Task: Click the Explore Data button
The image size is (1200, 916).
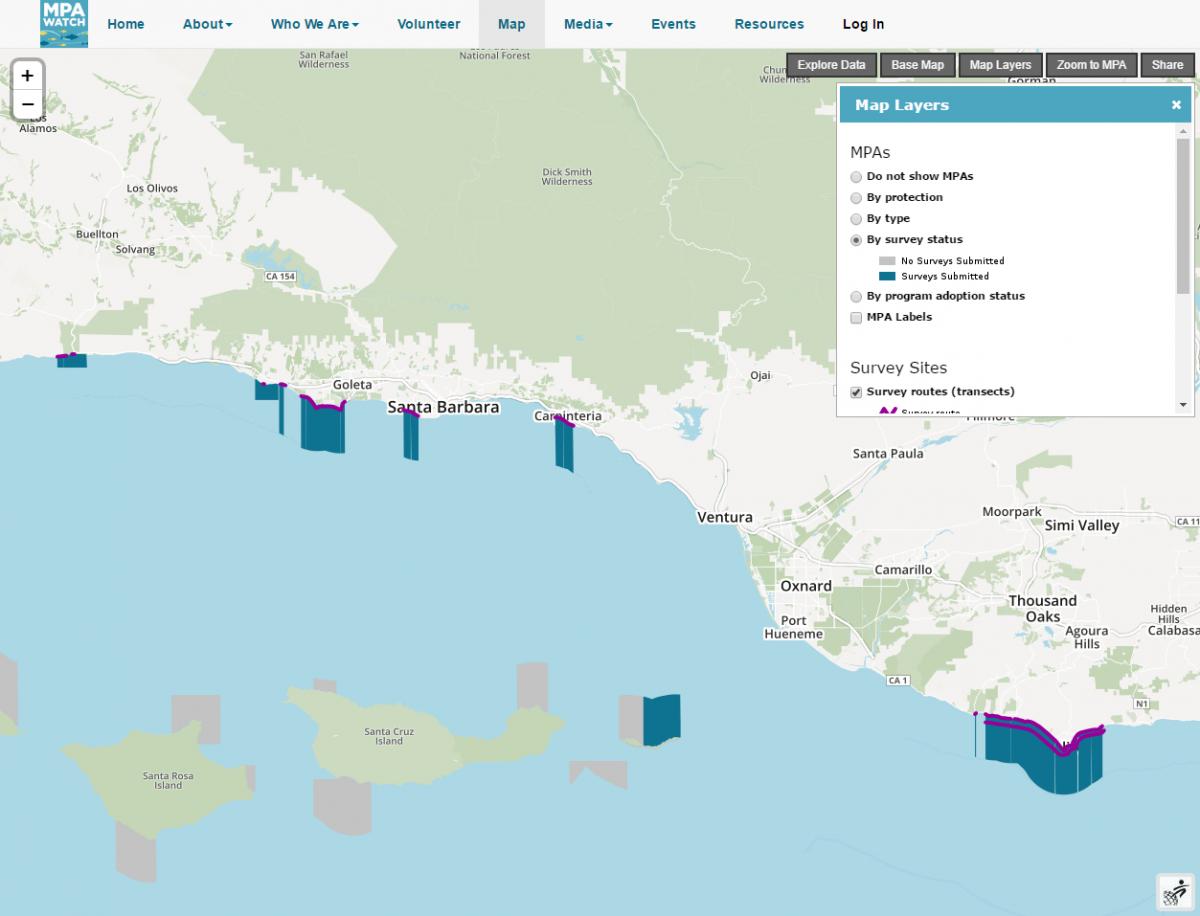Action: click(x=831, y=65)
